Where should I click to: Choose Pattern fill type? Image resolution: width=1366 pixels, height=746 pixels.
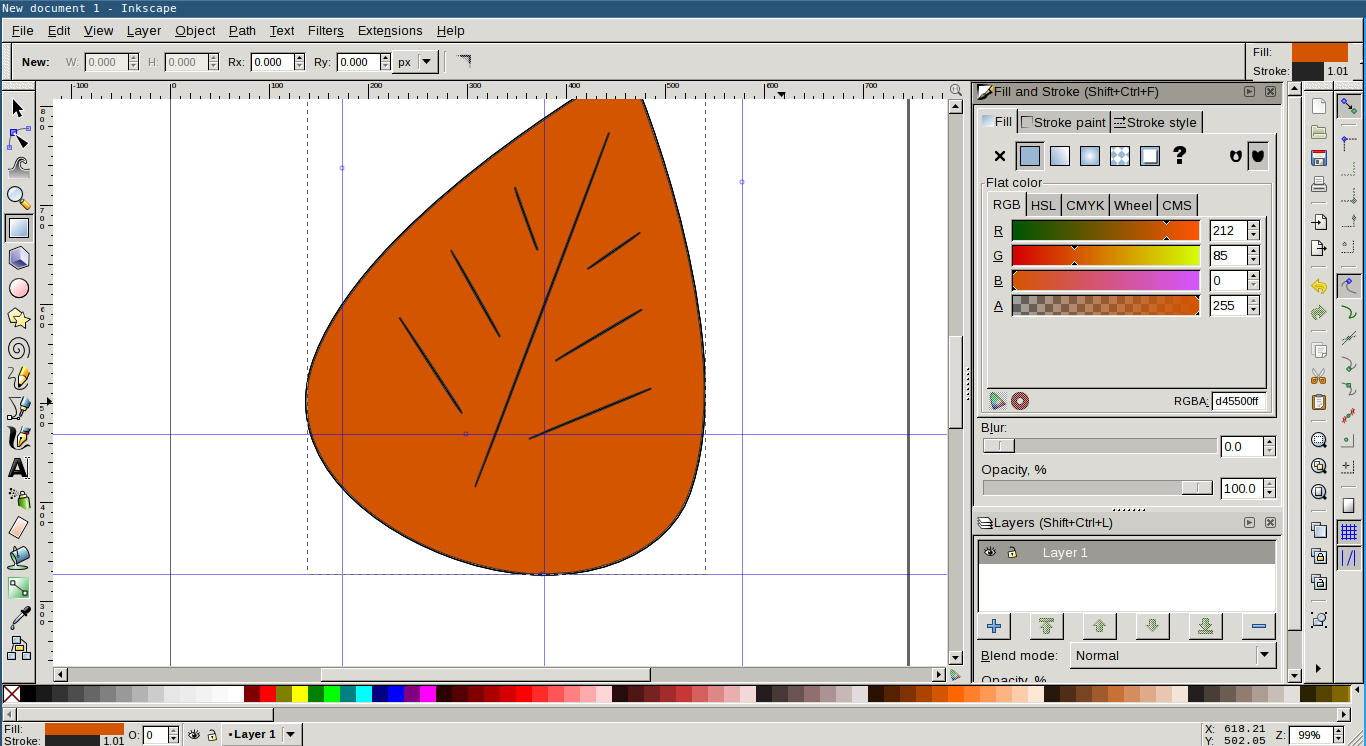point(1120,156)
